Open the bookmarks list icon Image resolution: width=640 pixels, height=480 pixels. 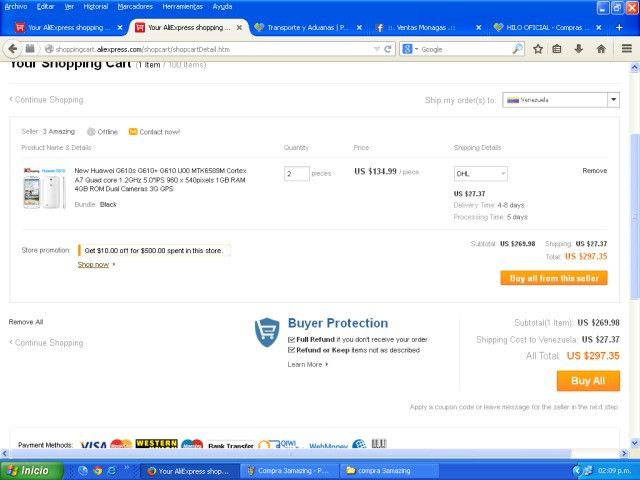[x=557, y=49]
